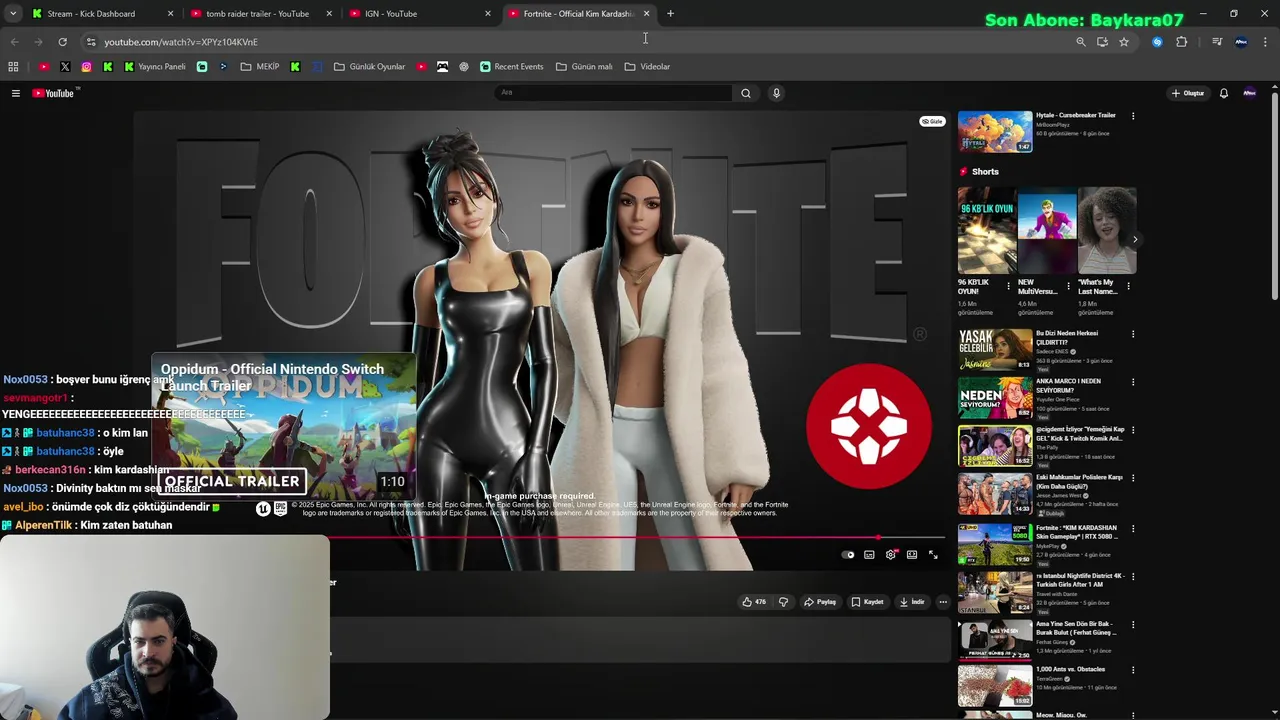This screenshot has width=1280, height=720.
Task: Open the Videolar bookmarks folder
Action: tap(647, 67)
